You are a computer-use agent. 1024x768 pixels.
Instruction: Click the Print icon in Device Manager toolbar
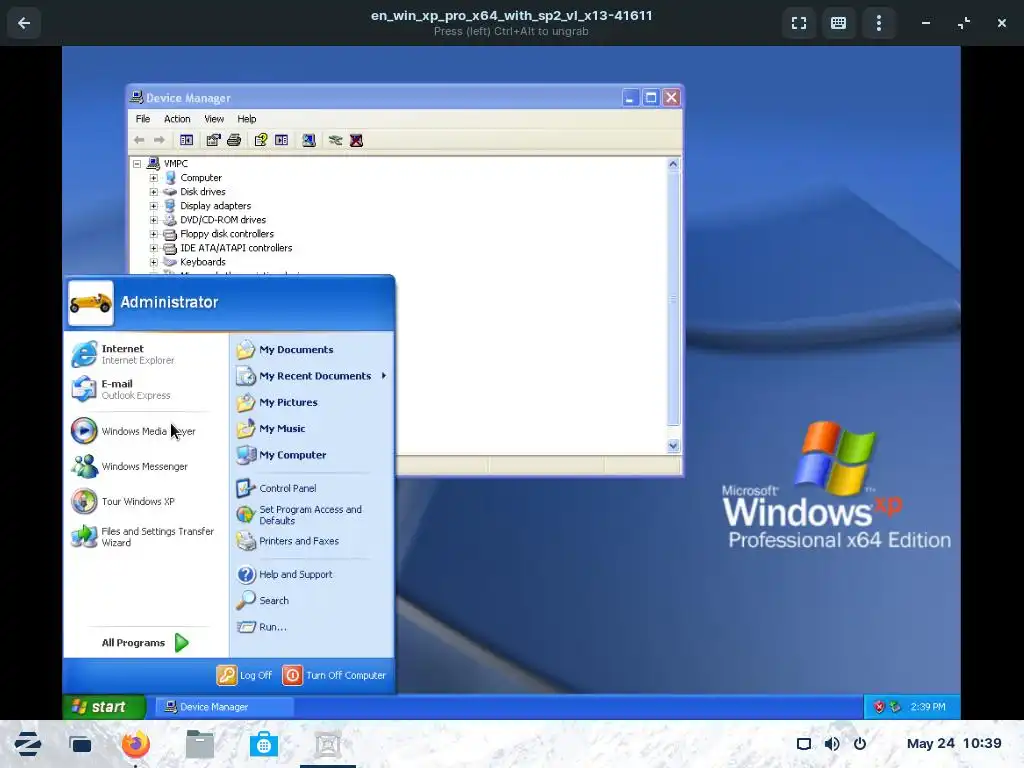[x=234, y=140]
